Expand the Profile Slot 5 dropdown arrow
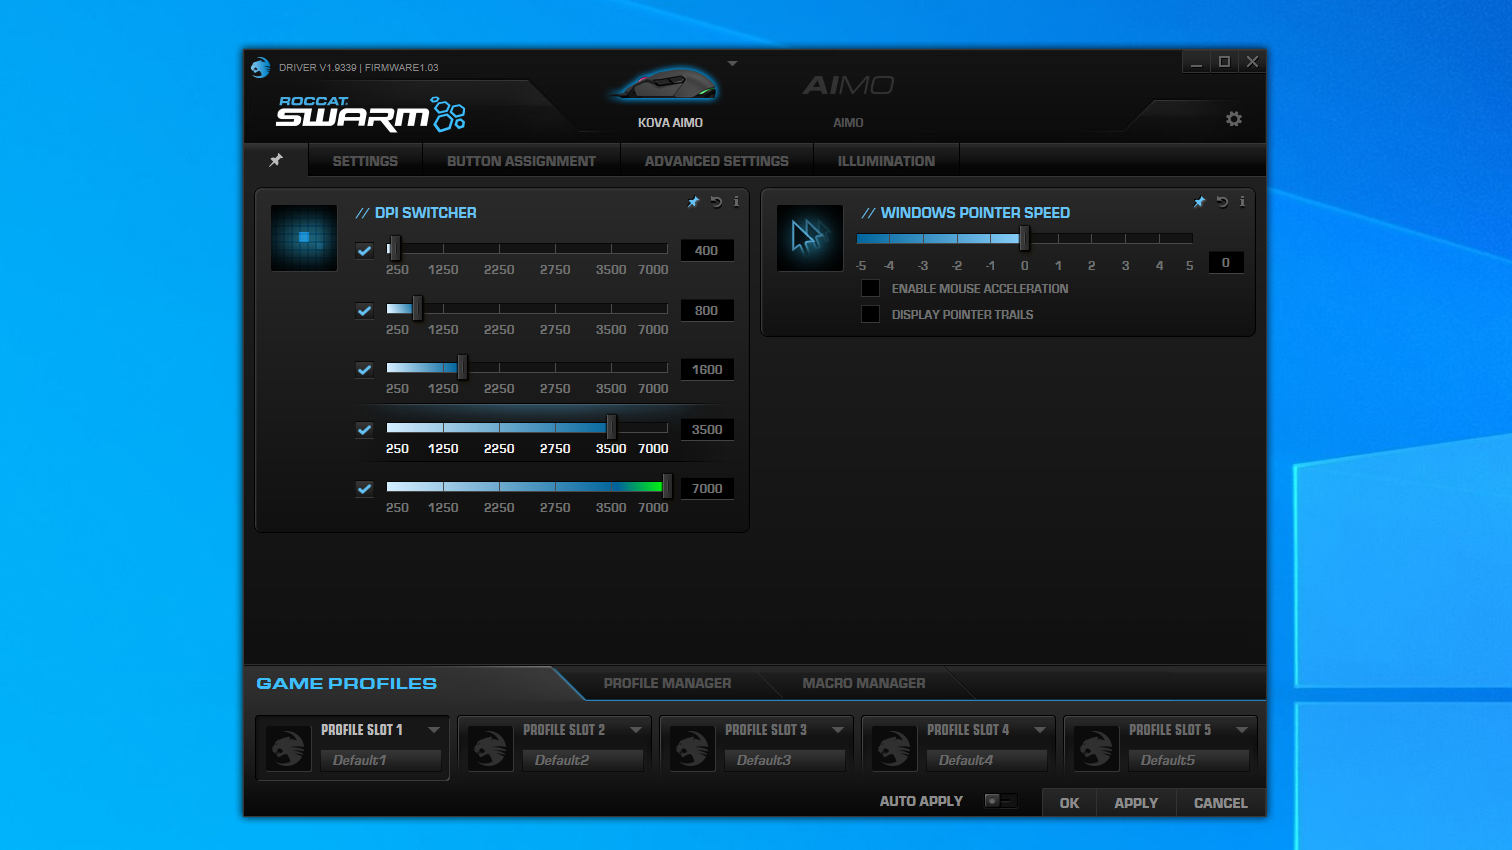Screen dimensions: 1512x850 [x=1242, y=730]
